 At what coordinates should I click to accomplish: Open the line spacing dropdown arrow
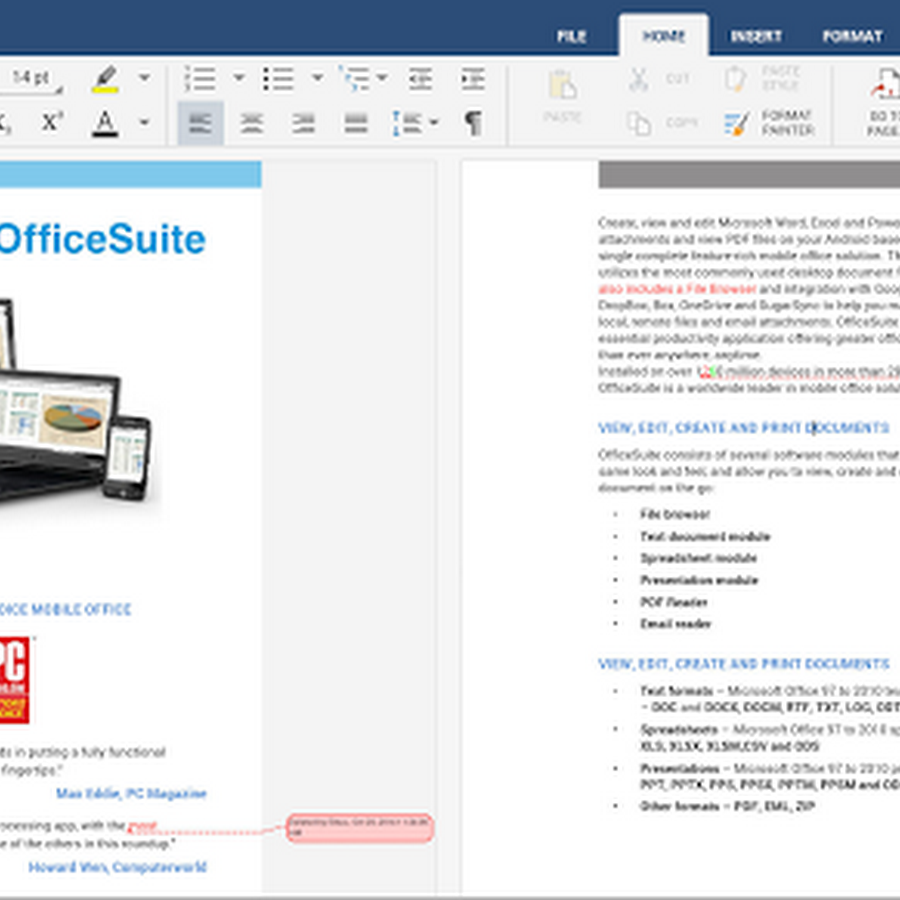pyautogui.click(x=434, y=122)
